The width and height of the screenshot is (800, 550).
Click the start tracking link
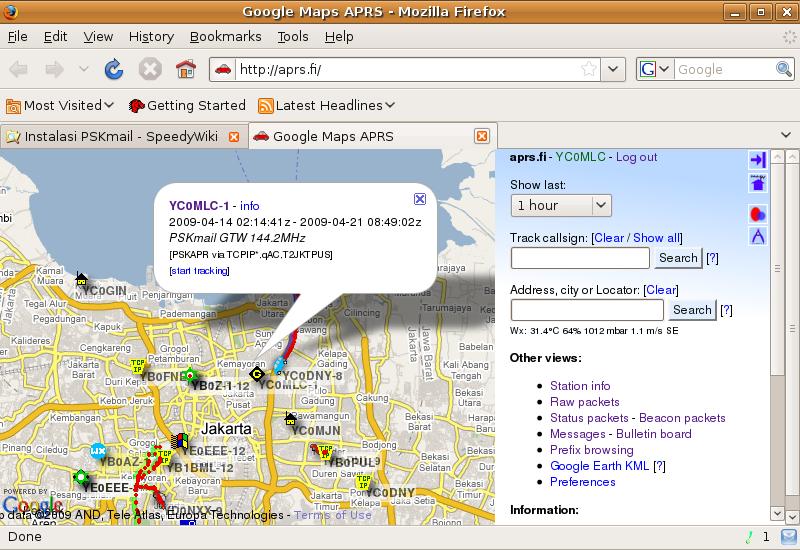tap(199, 271)
